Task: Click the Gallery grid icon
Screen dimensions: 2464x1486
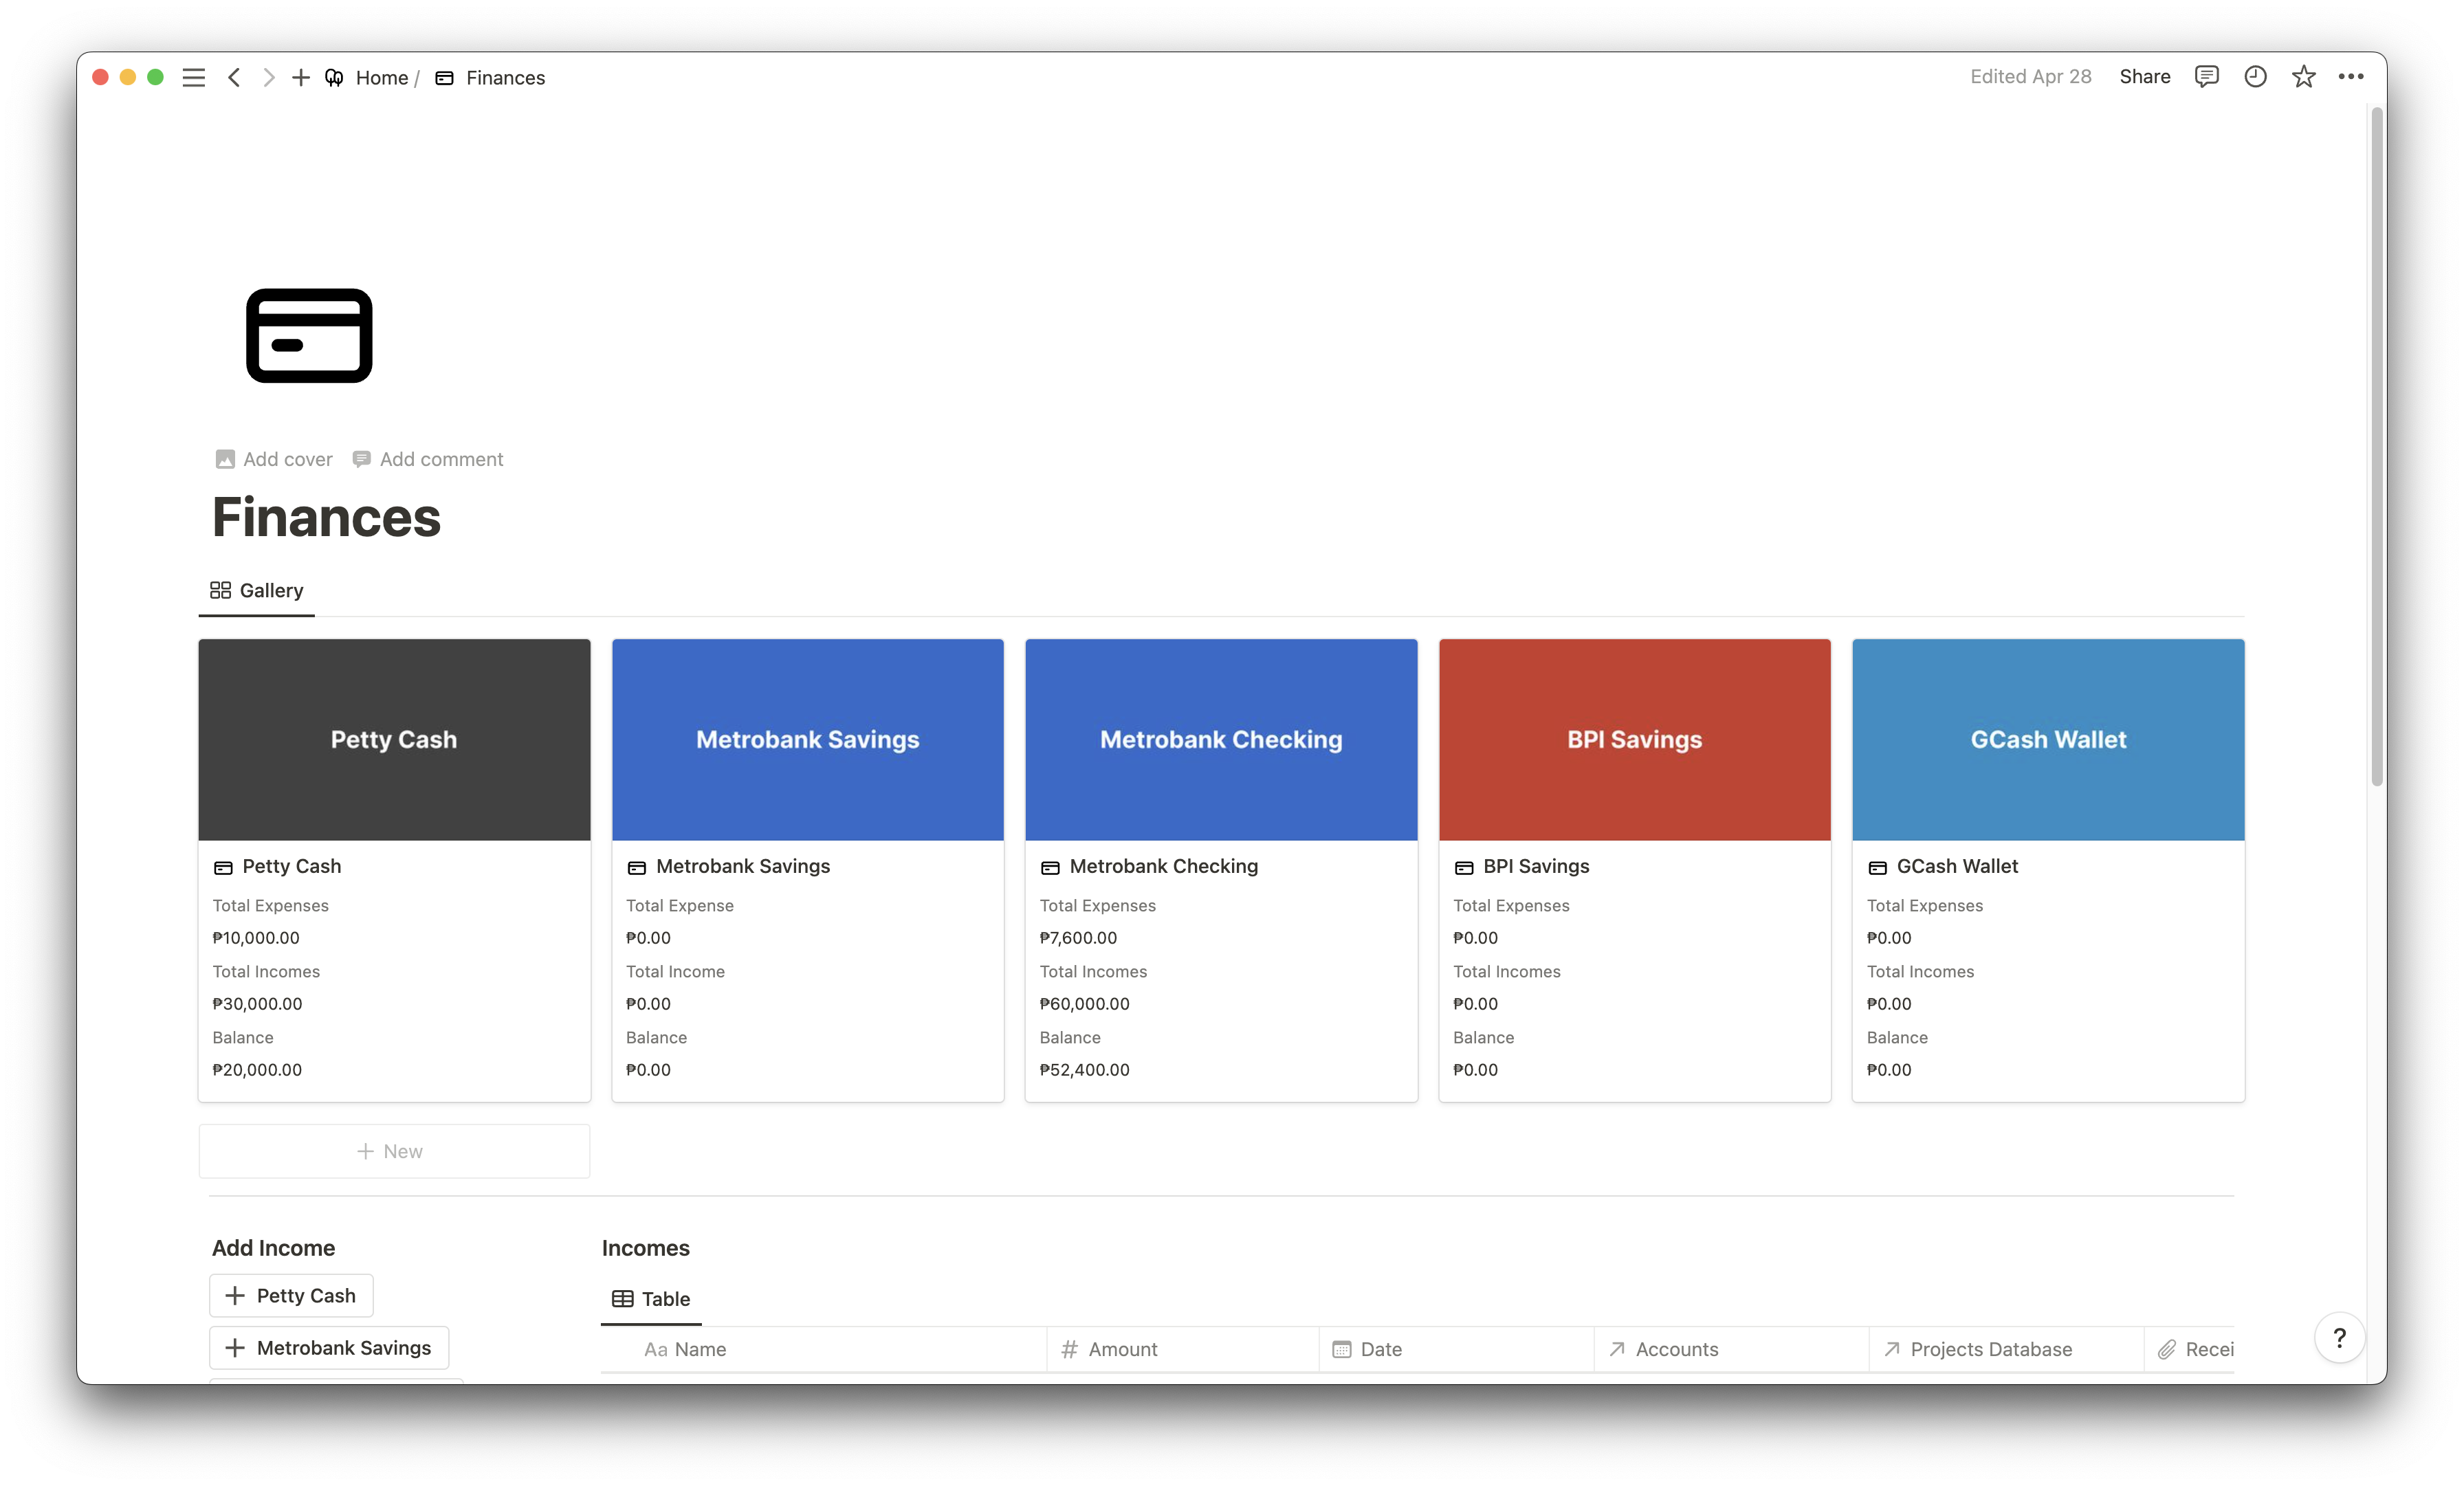Action: point(220,590)
